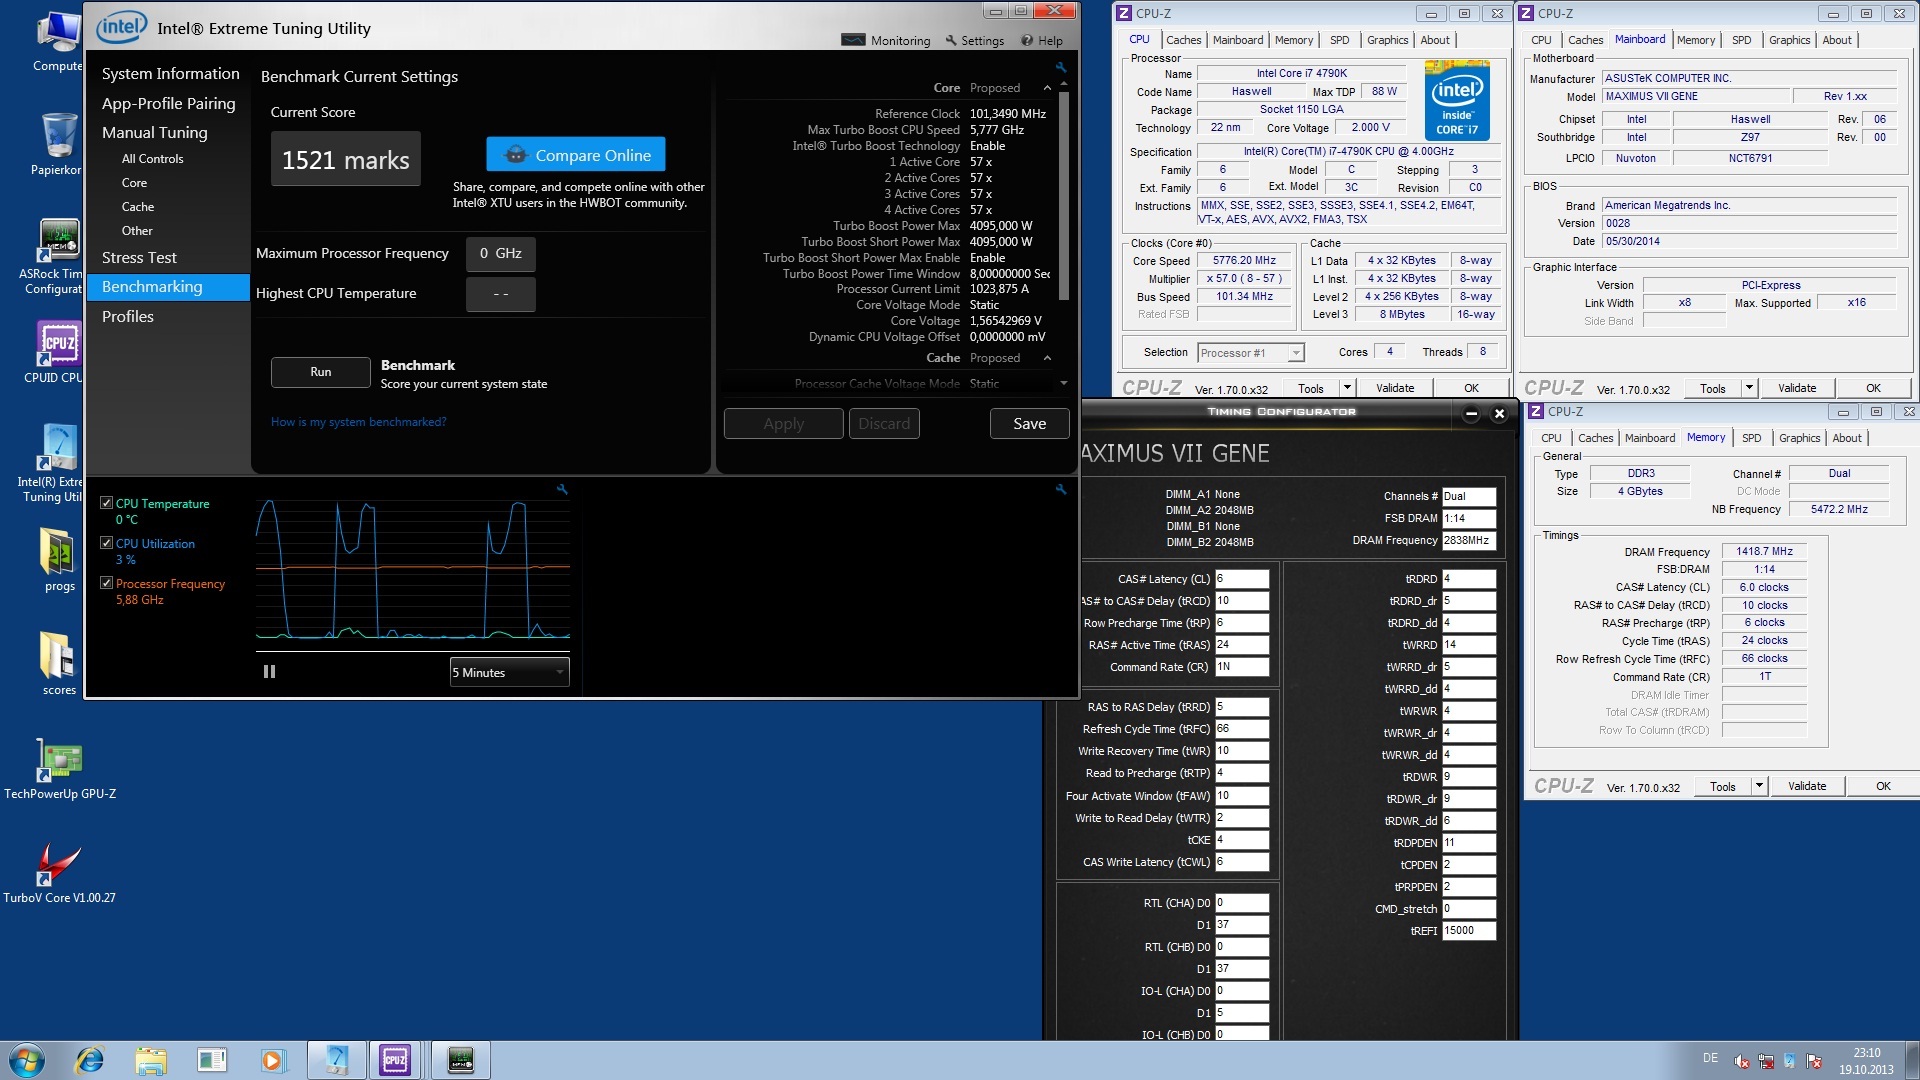Click tREFI value field in Timing Configurator
Image resolution: width=1920 pixels, height=1080 pixels.
point(1468,930)
